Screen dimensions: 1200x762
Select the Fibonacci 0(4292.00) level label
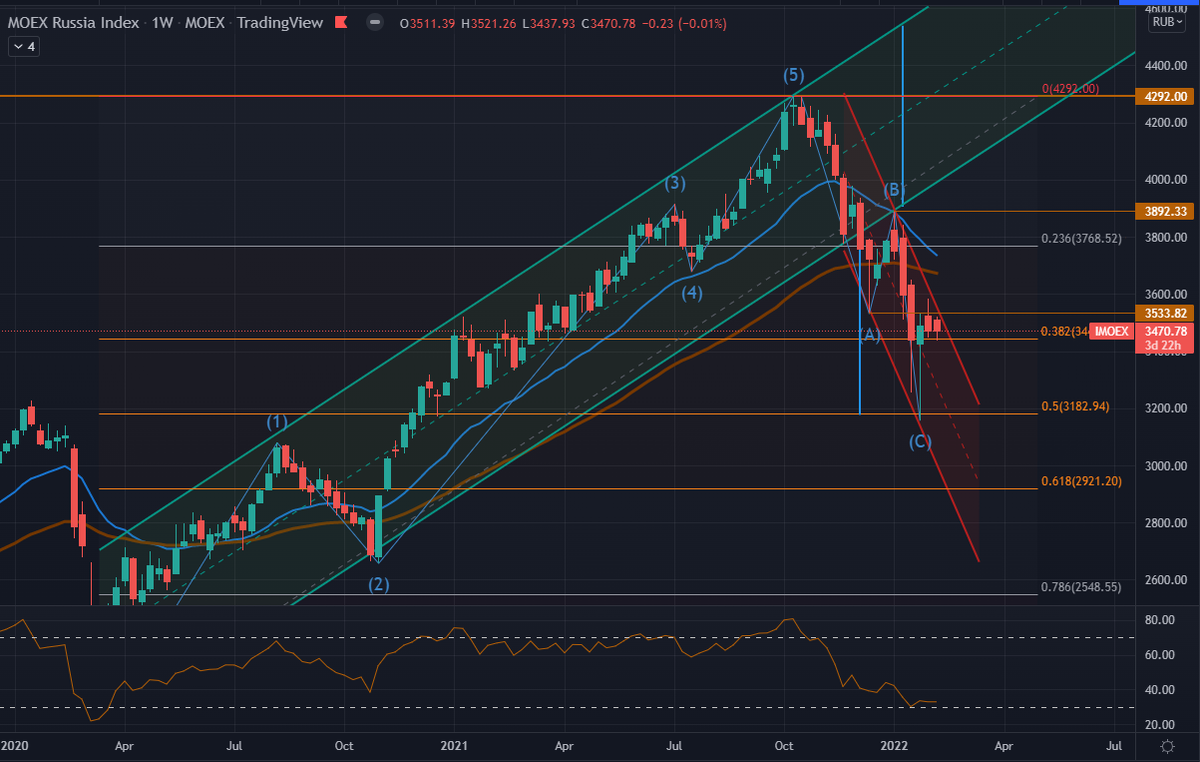click(1070, 89)
